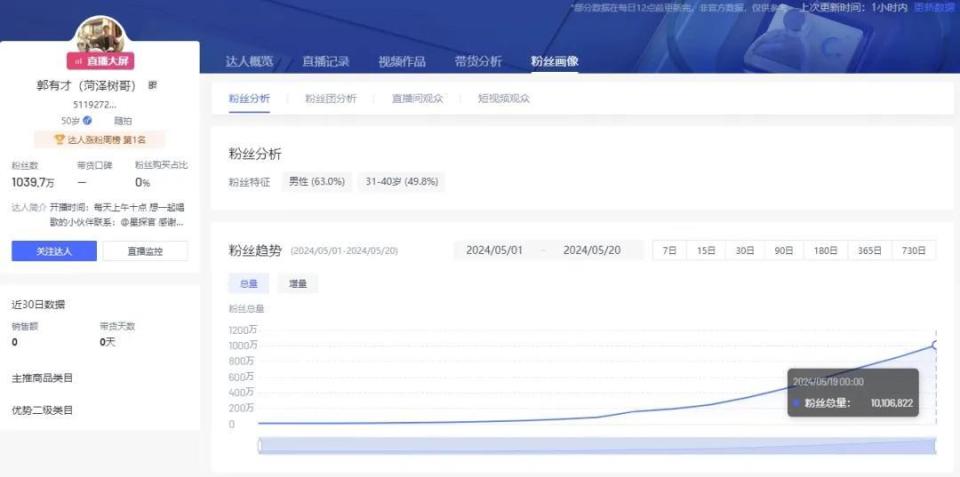
Task: Choose the 7日 time range
Action: point(669,250)
